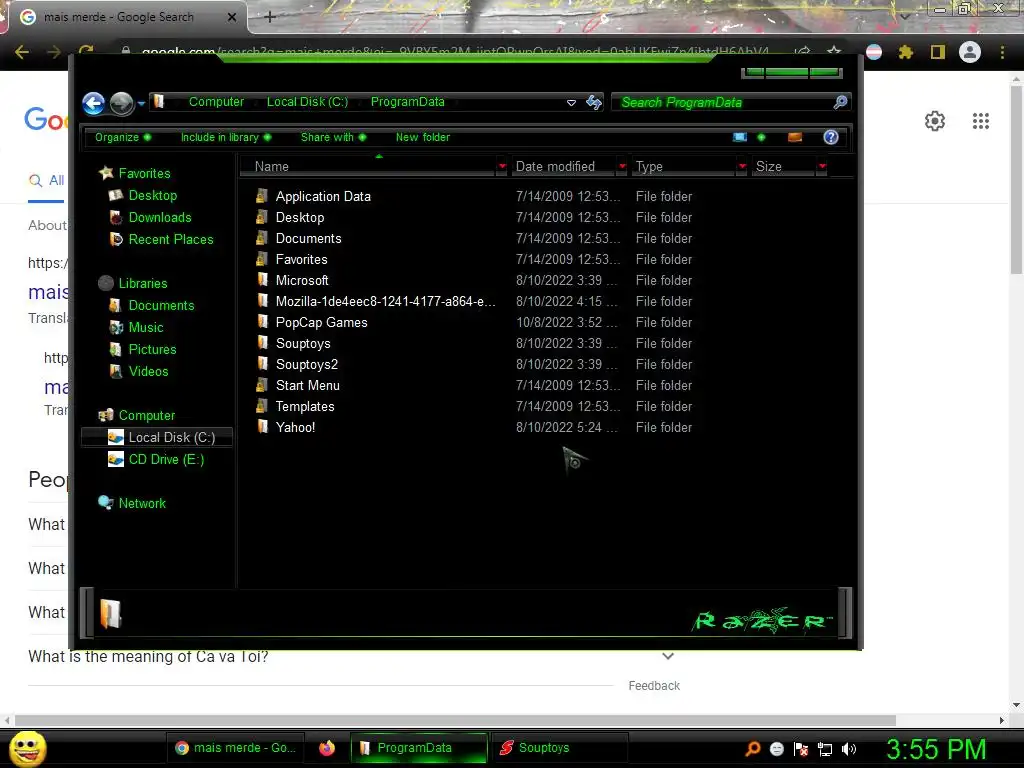Click Local Disk (C:) in the breadcrumb
This screenshot has width=1024, height=768.
coord(307,102)
